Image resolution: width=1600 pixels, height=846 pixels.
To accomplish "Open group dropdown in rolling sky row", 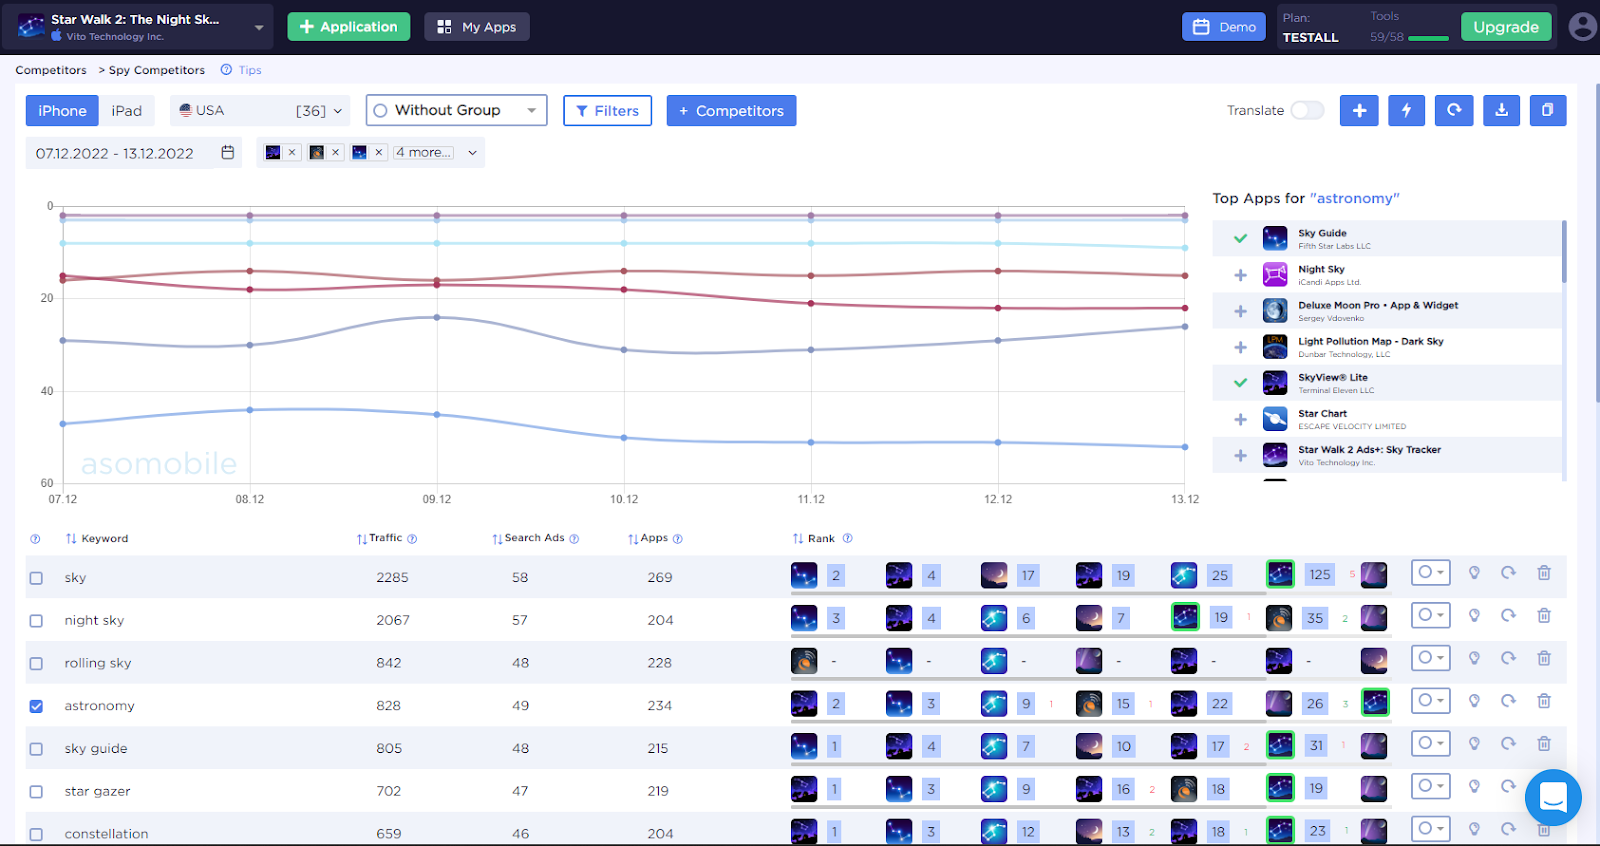I will click(1430, 658).
